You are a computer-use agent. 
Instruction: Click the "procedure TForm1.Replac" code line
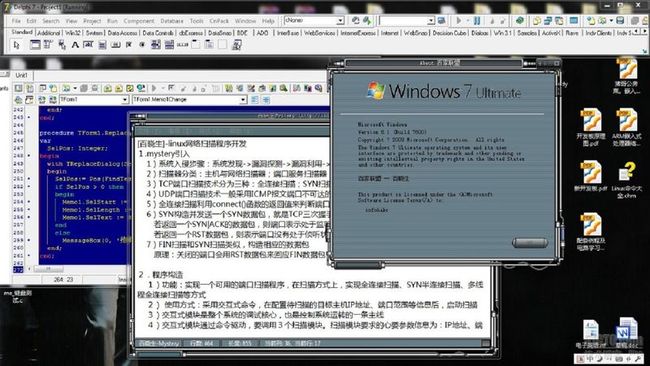click(85, 133)
